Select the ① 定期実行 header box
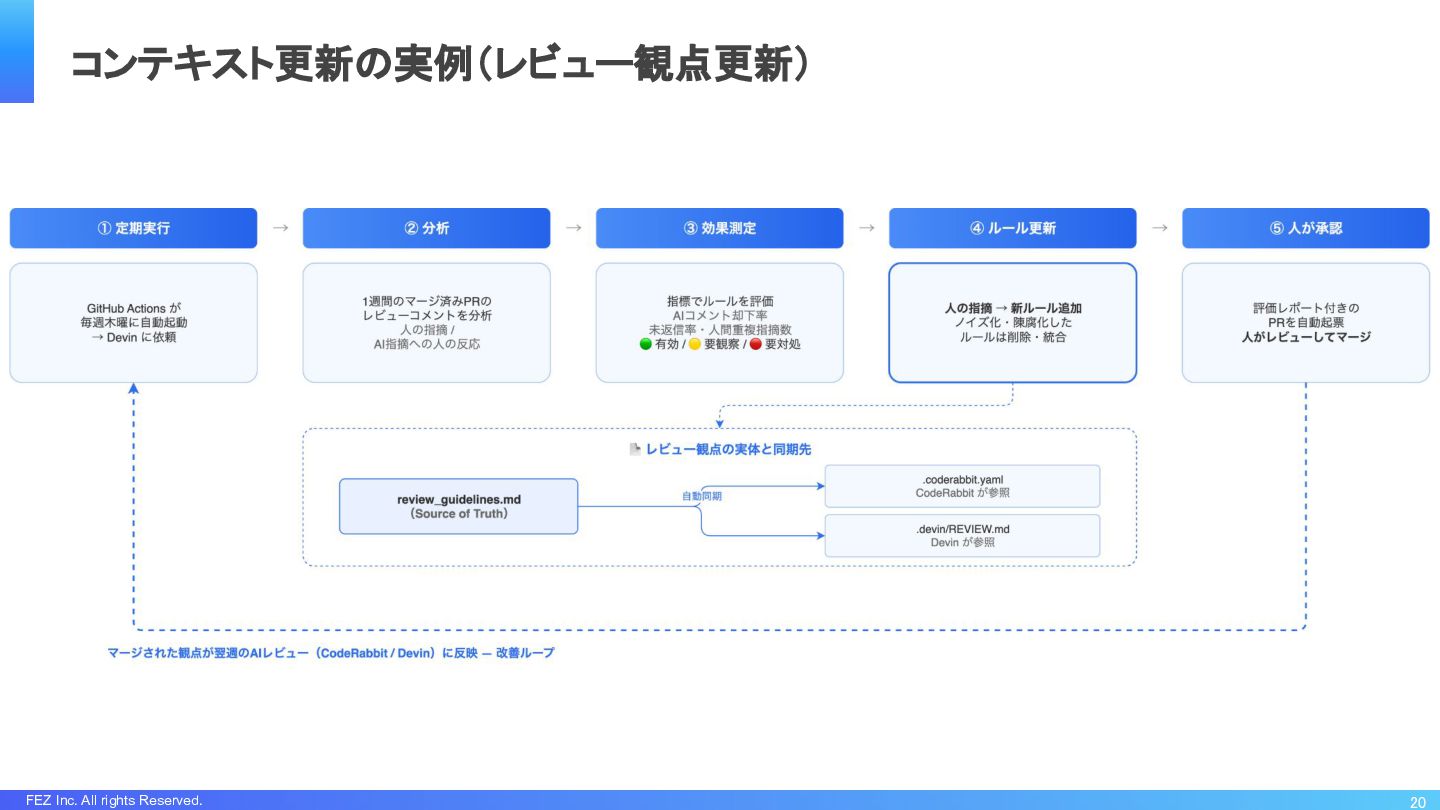Screen dimensions: 1440x810 point(133,228)
